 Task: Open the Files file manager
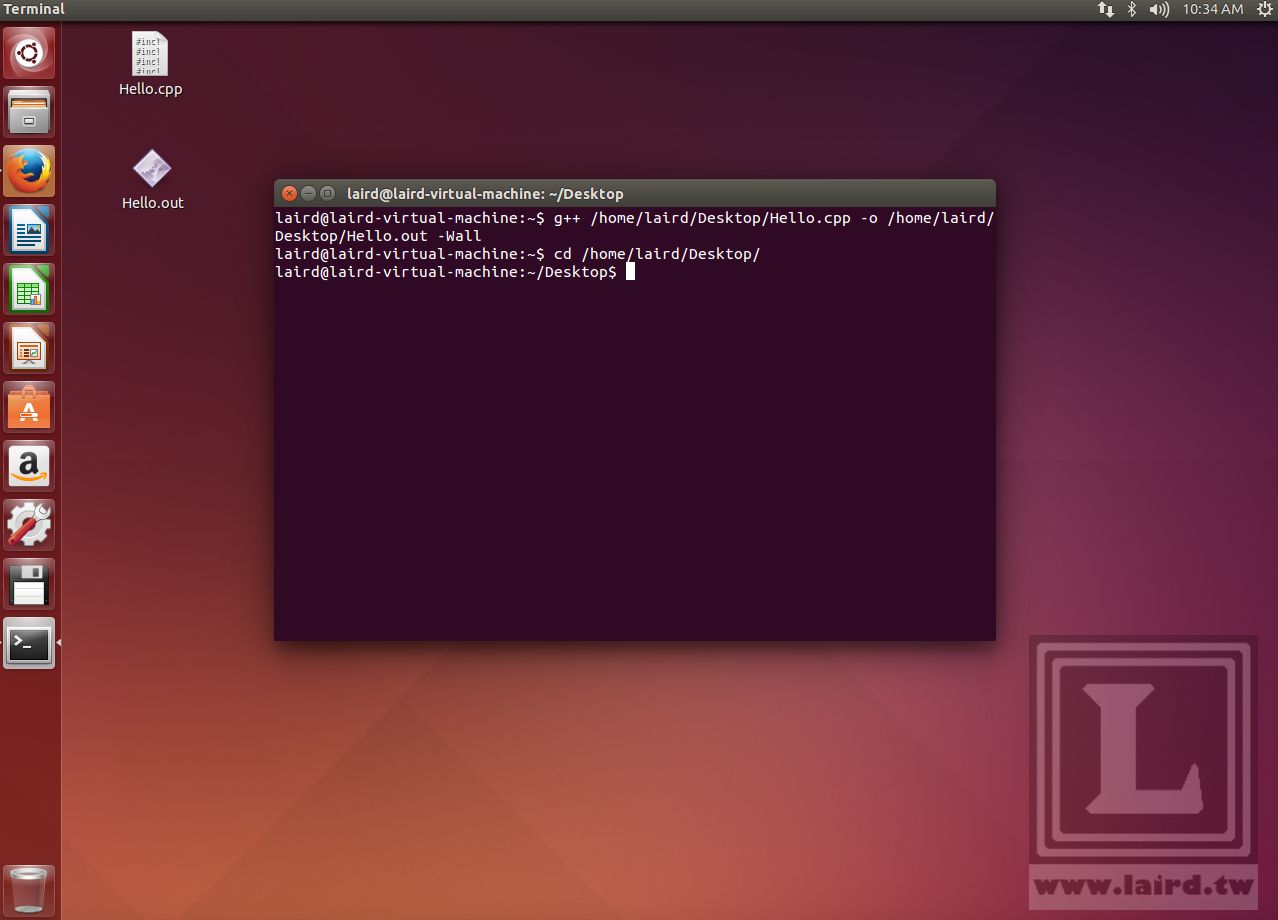pos(29,111)
